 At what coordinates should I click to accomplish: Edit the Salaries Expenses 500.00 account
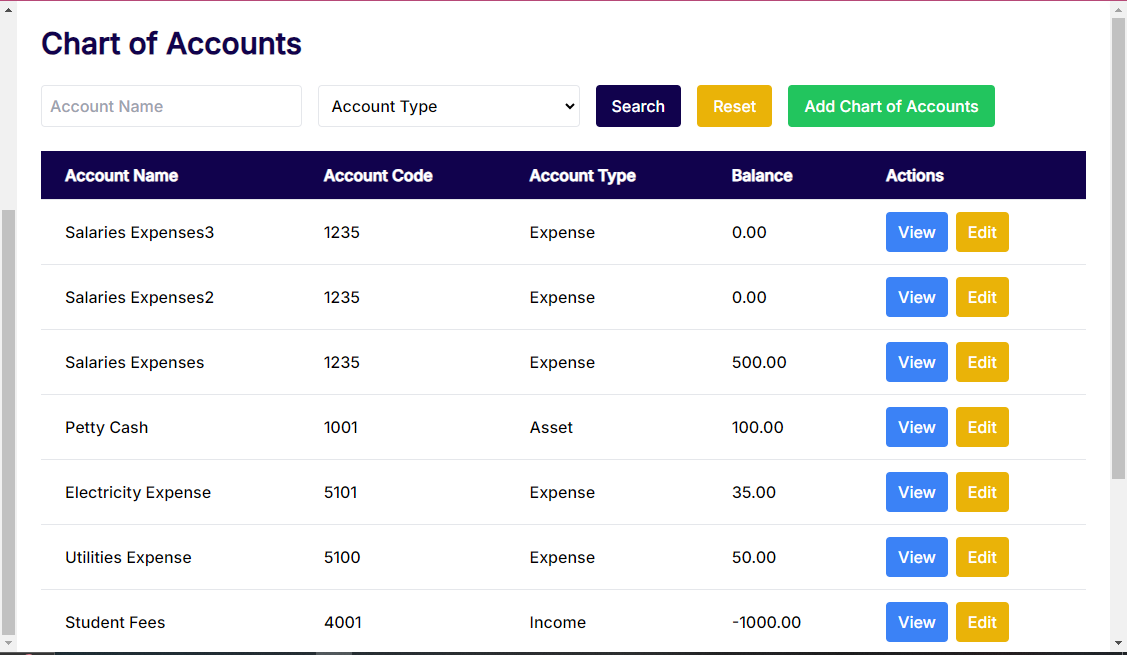coord(982,362)
